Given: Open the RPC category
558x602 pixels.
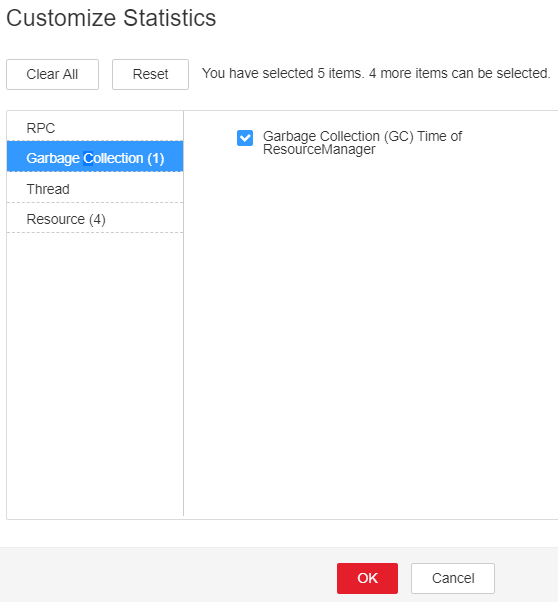Looking at the screenshot, I should 95,128.
